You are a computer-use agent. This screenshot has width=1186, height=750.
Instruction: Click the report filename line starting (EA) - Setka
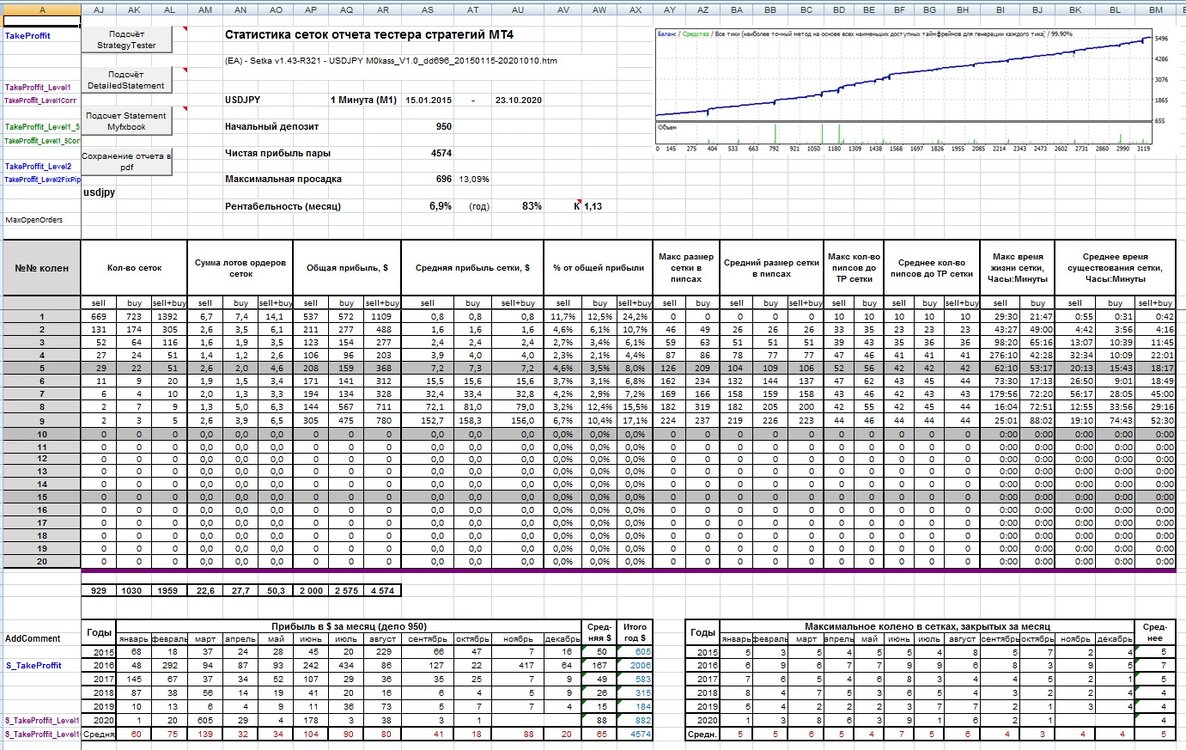391,60
